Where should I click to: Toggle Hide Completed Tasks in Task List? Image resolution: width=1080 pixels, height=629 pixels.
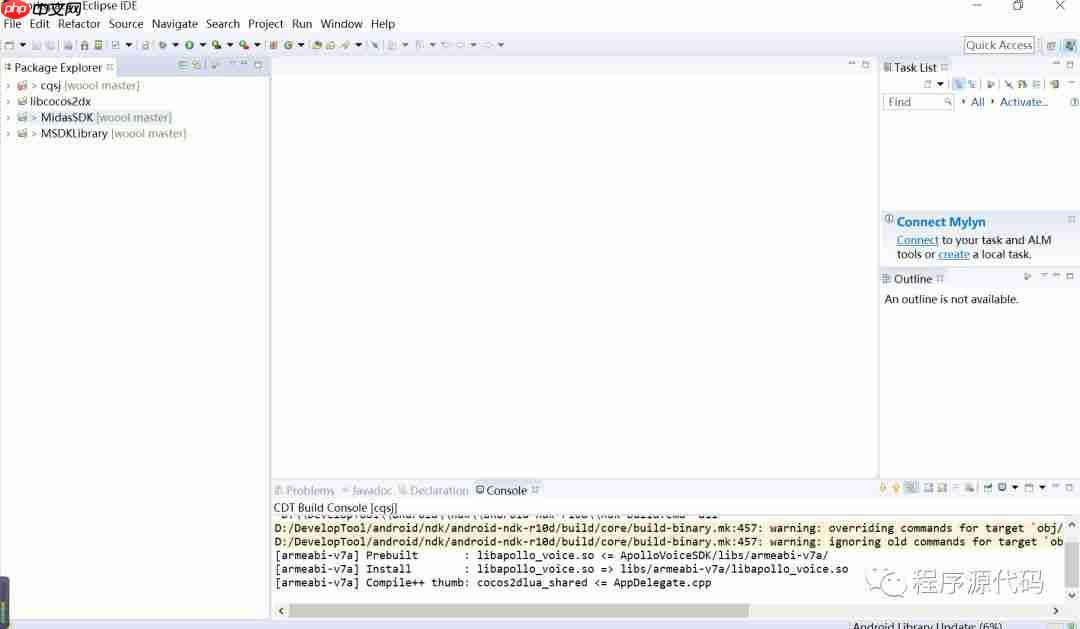[1008, 84]
